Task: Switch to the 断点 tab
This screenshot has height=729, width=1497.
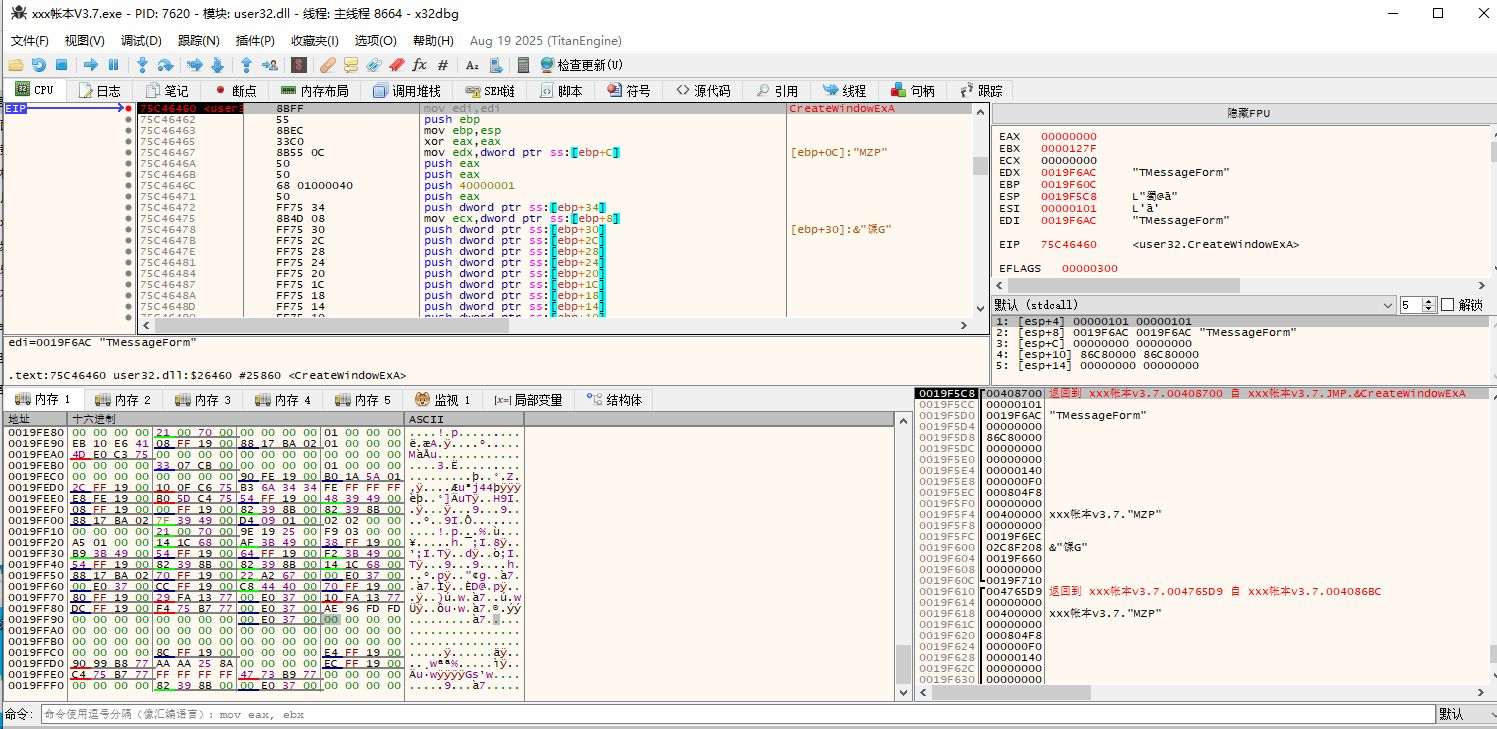Action: [x=236, y=90]
